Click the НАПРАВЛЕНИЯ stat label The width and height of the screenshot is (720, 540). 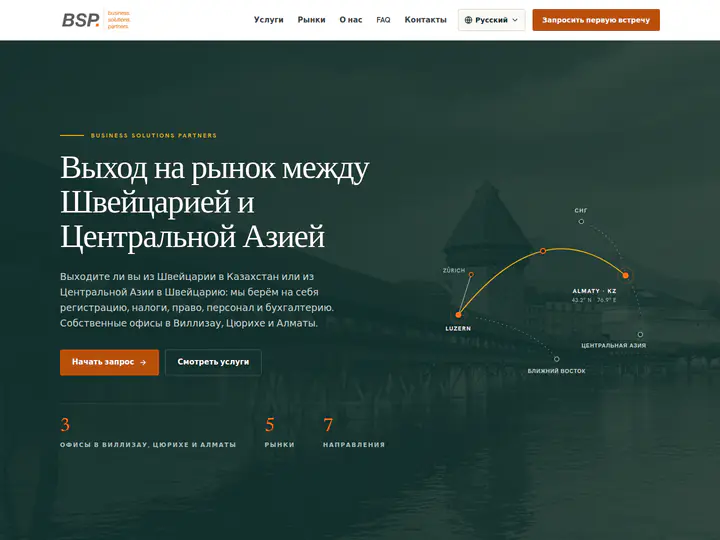354,444
